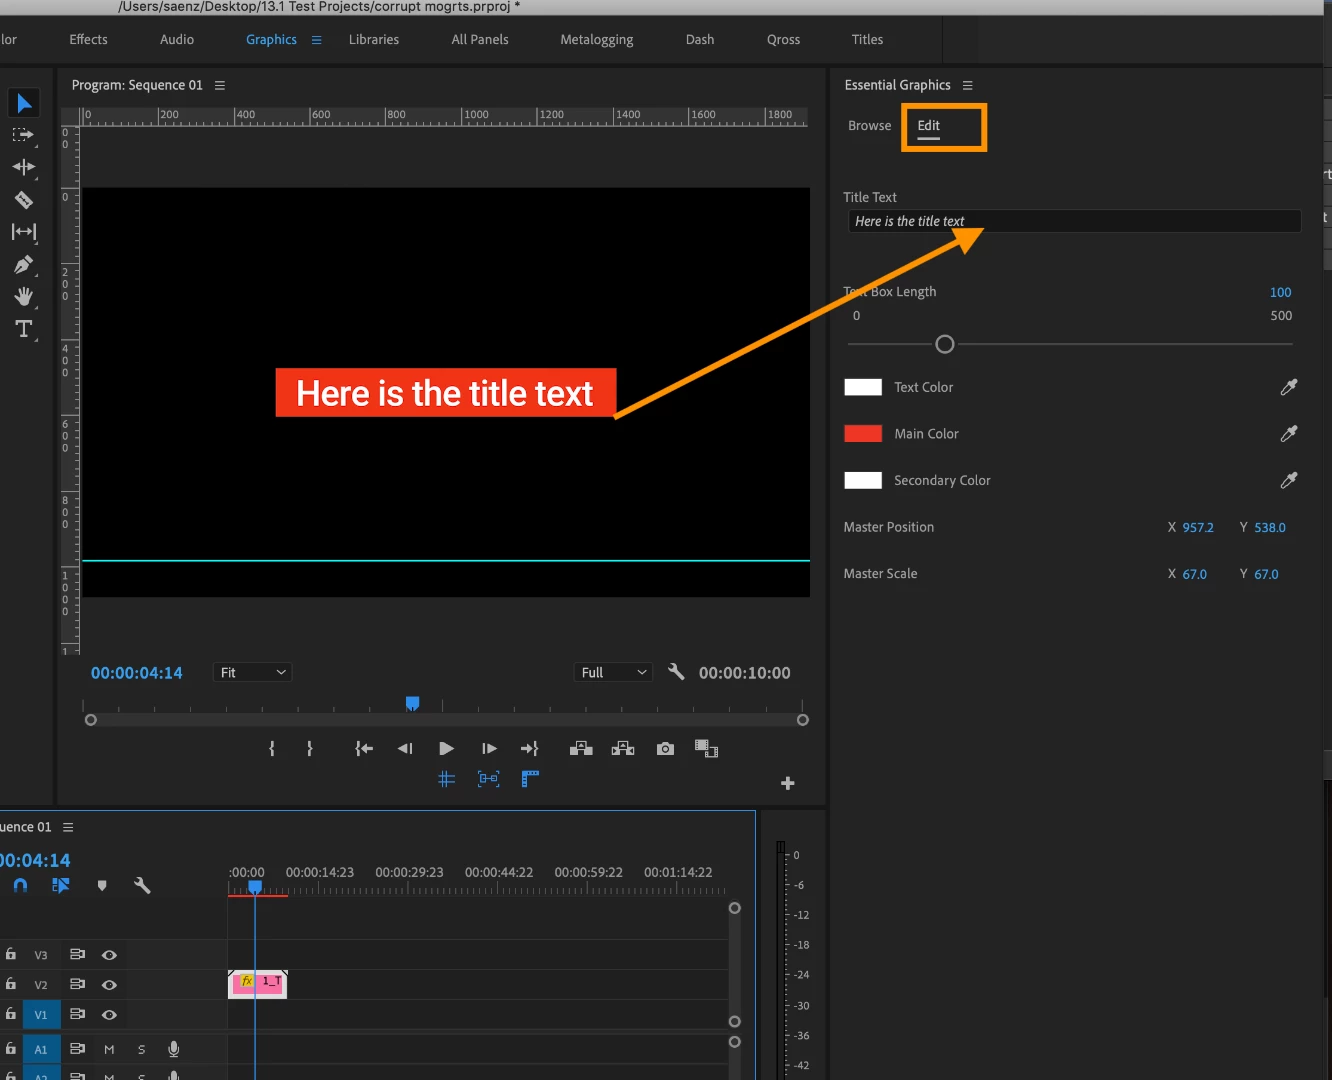
Task: Select the Razor tool
Action: (24, 199)
